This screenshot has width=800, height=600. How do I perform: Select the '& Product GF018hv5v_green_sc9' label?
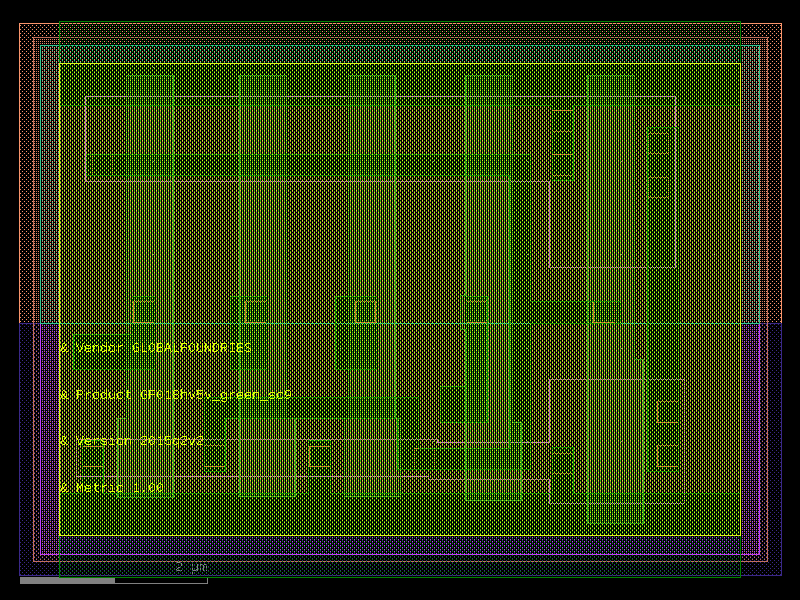coord(176,395)
